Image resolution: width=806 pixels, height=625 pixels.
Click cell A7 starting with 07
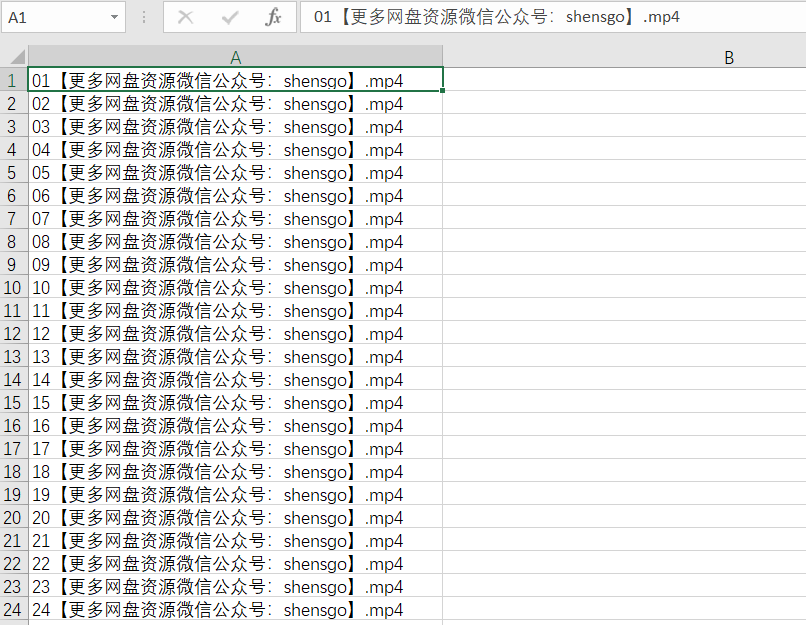[235, 219]
